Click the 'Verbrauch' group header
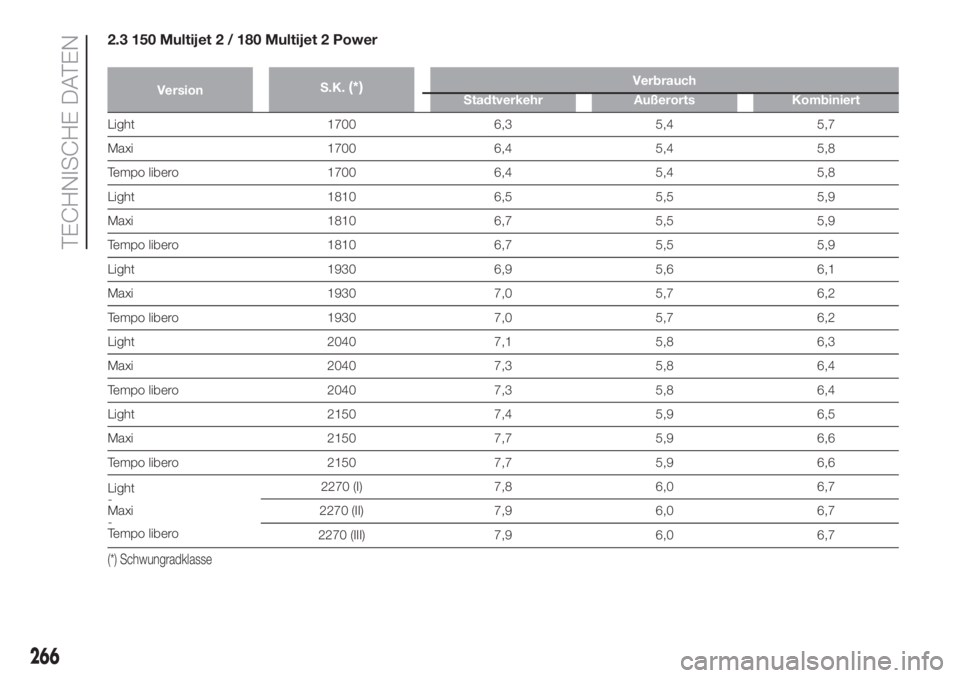 [664, 80]
